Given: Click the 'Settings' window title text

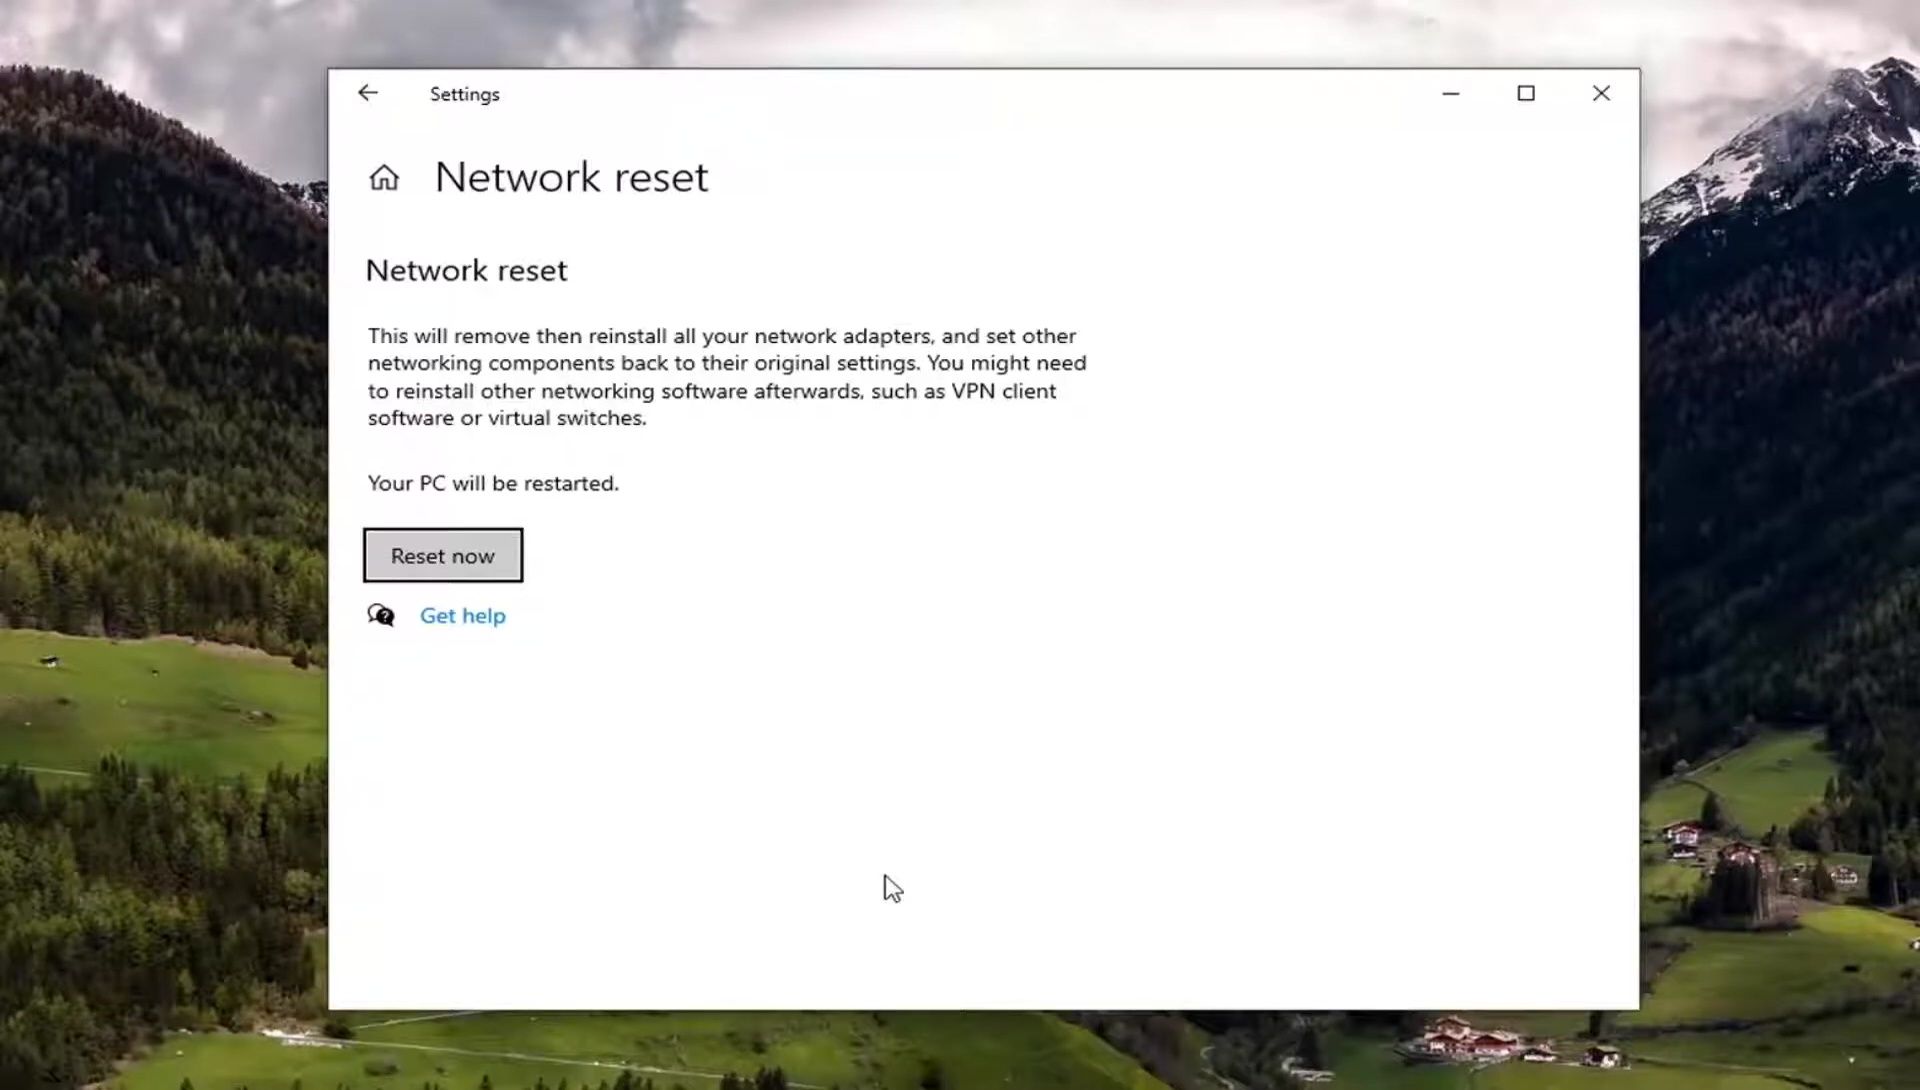Looking at the screenshot, I should [464, 94].
